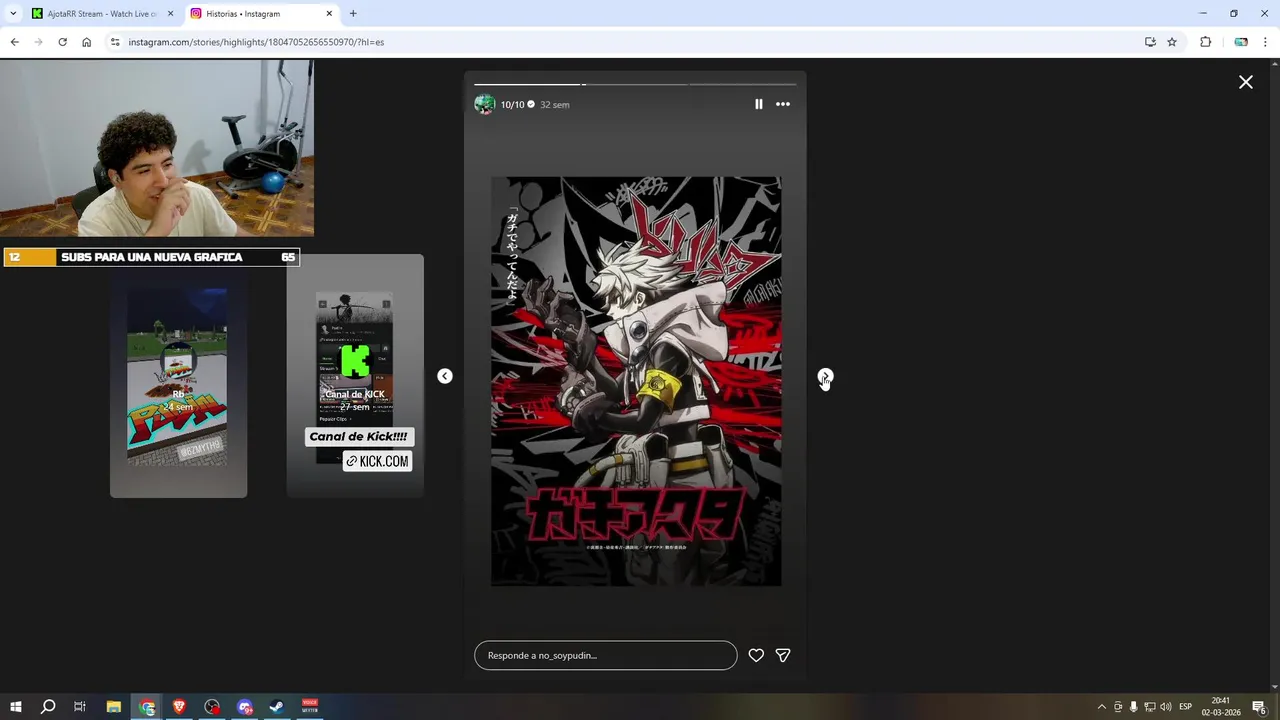Screen dimensions: 1280x720
Task: Switch to Chrome on the taskbar
Action: point(147,707)
